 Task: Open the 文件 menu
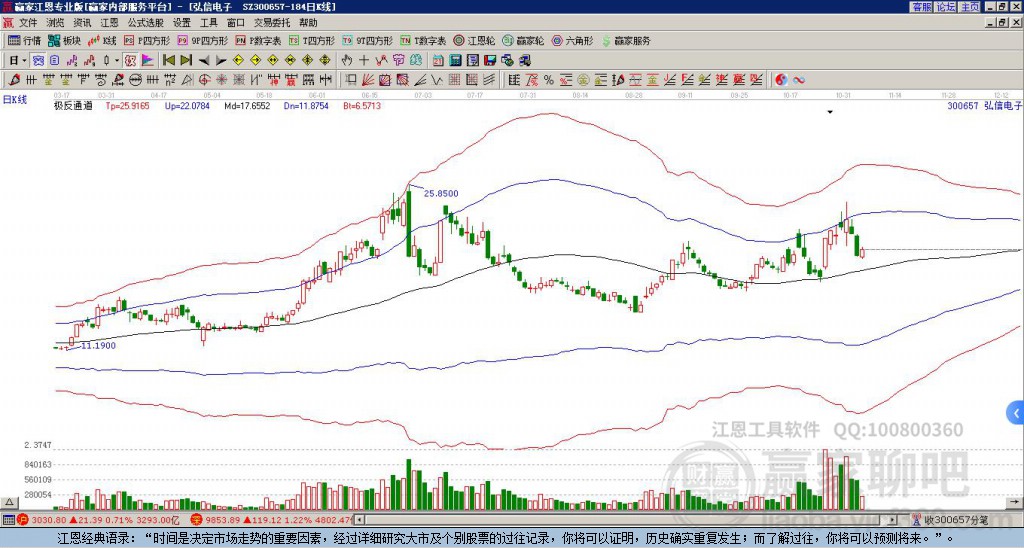pos(28,23)
